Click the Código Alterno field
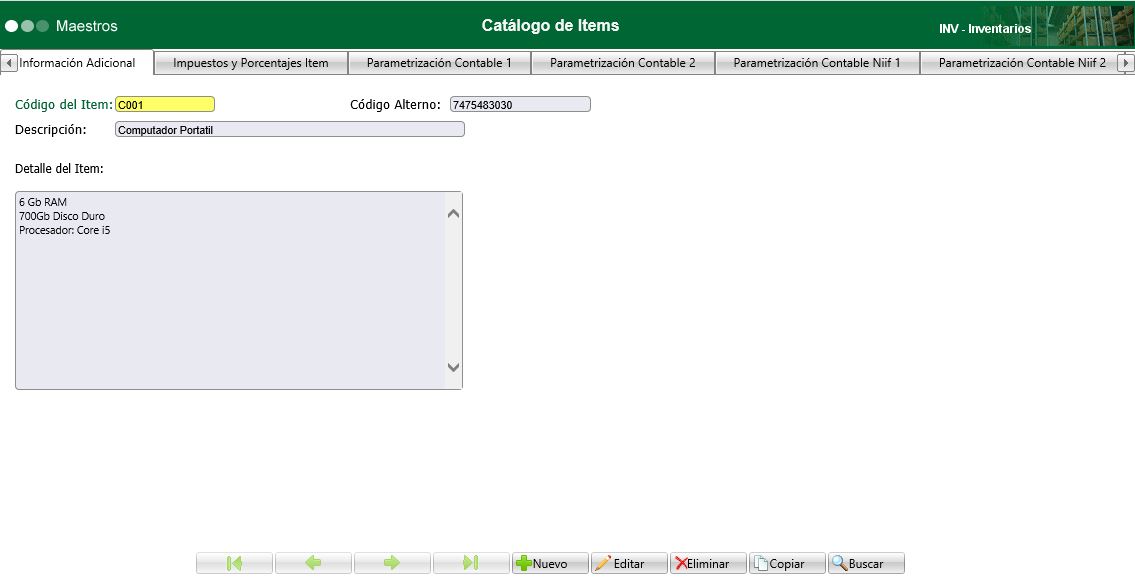Screen dimensions: 1135x588 (520, 104)
